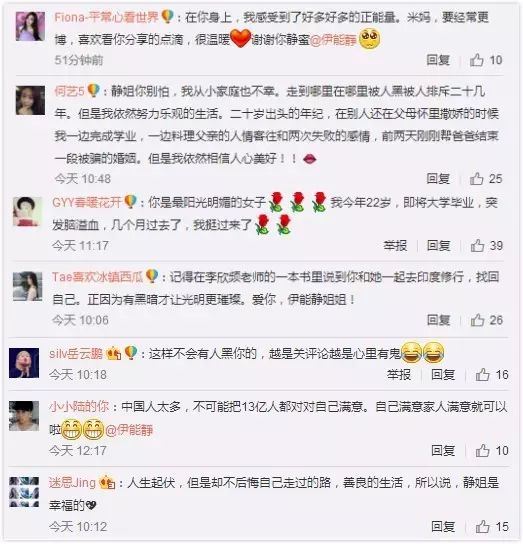Reply to Fiona's comment via 回复
Screen dimensions: 523x544
coord(438,60)
